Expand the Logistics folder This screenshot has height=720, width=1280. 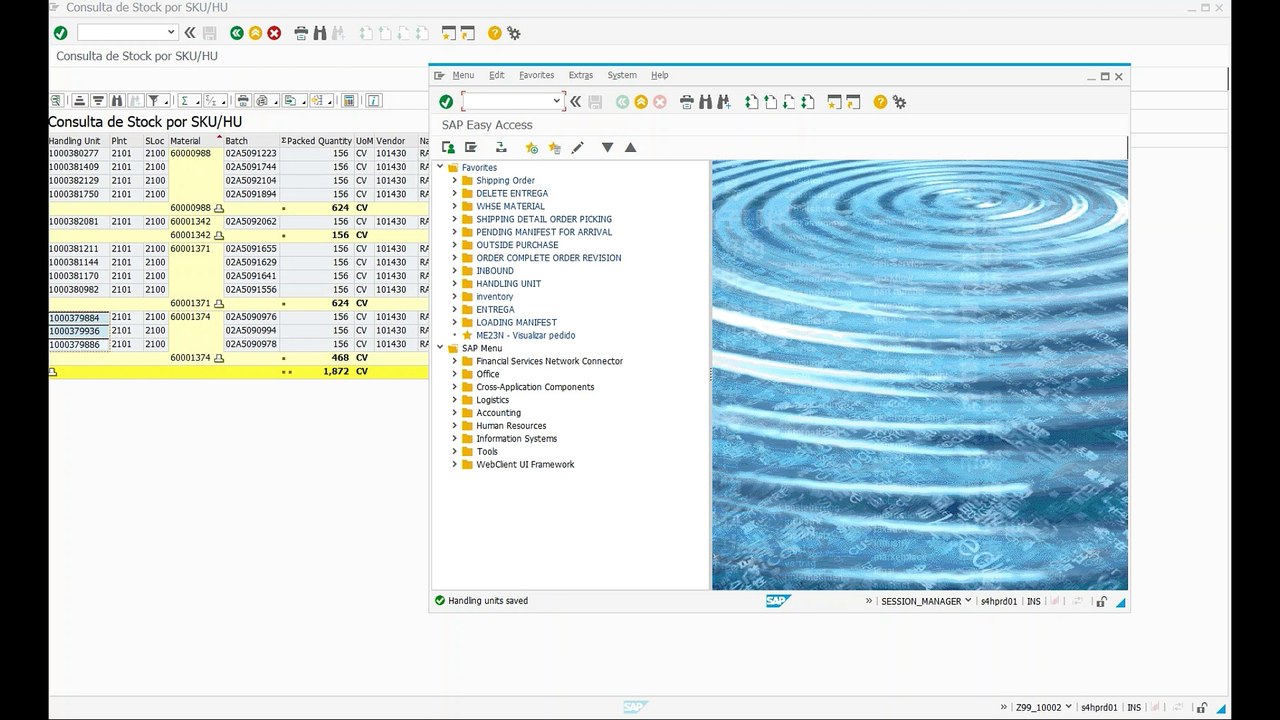click(x=454, y=400)
